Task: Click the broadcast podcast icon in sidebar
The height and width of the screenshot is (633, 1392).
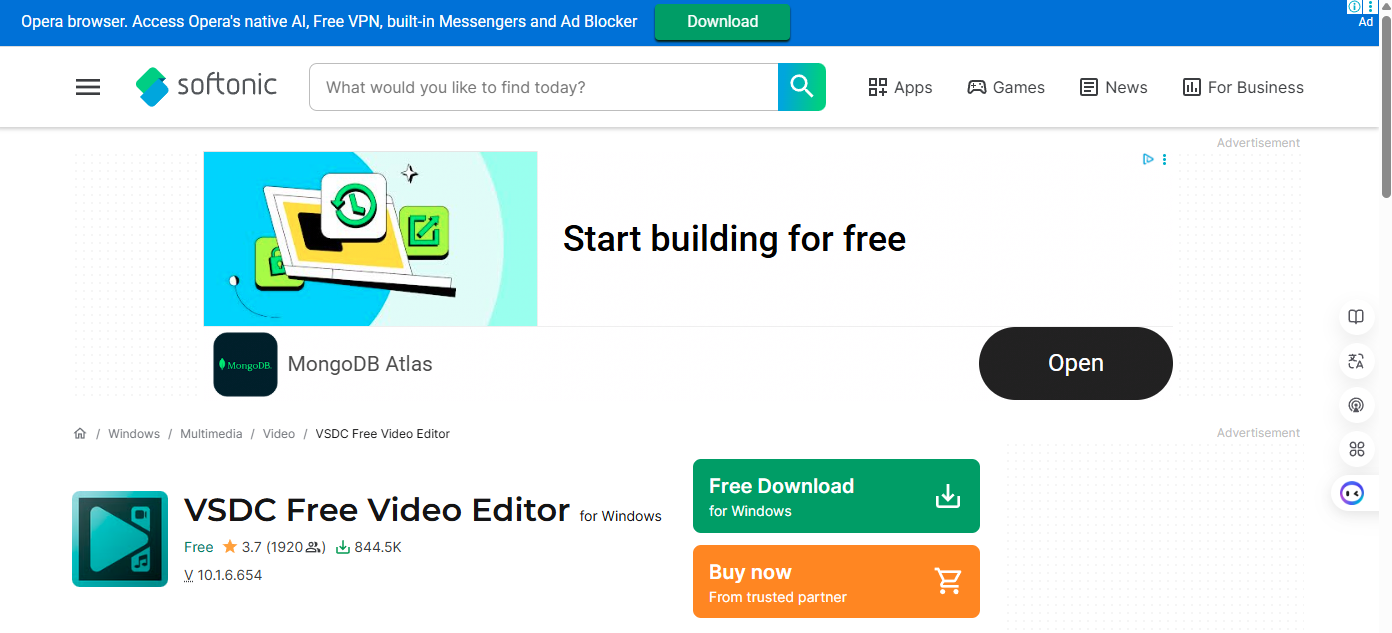Action: tap(1356, 405)
